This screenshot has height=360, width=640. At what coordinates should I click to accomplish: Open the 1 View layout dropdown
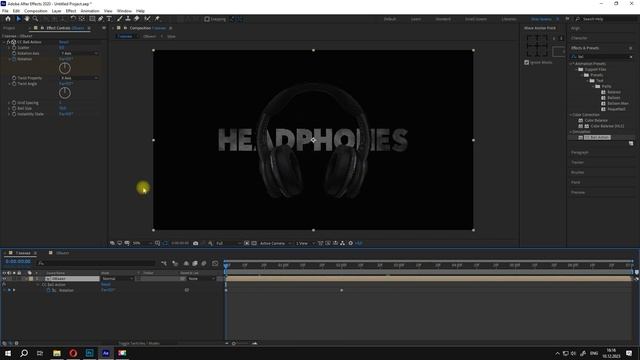304,243
